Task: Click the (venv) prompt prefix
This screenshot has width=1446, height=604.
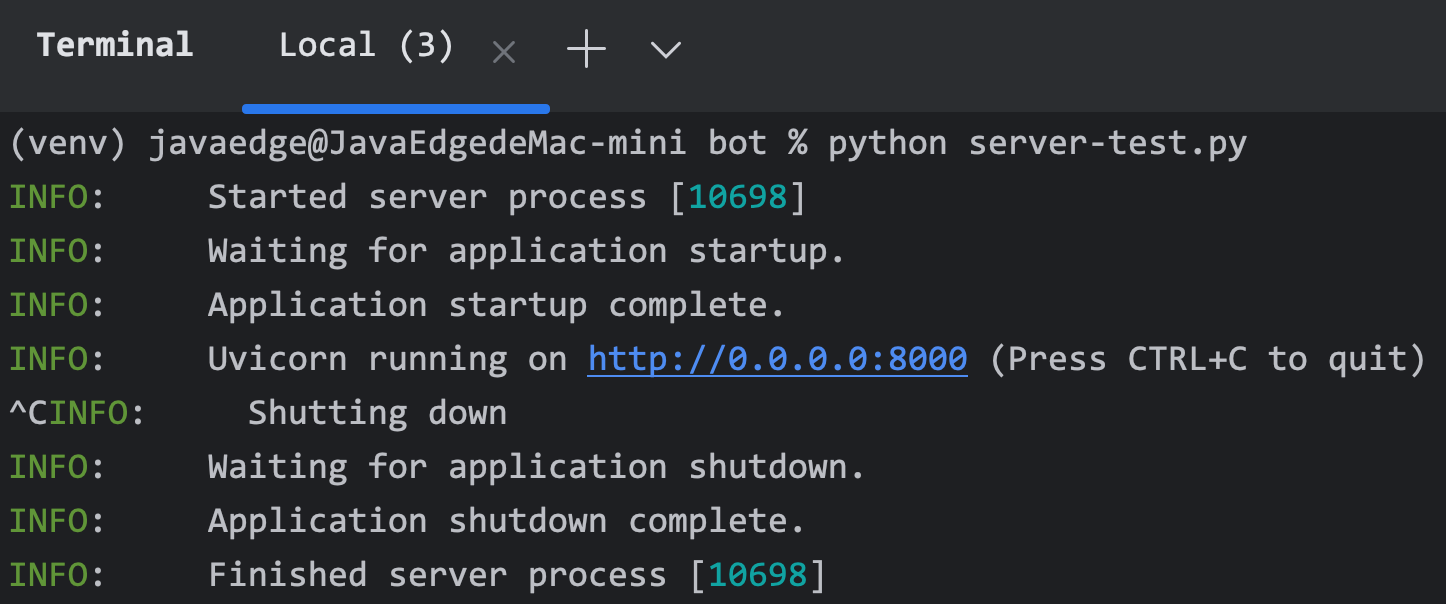Action: click(x=67, y=144)
